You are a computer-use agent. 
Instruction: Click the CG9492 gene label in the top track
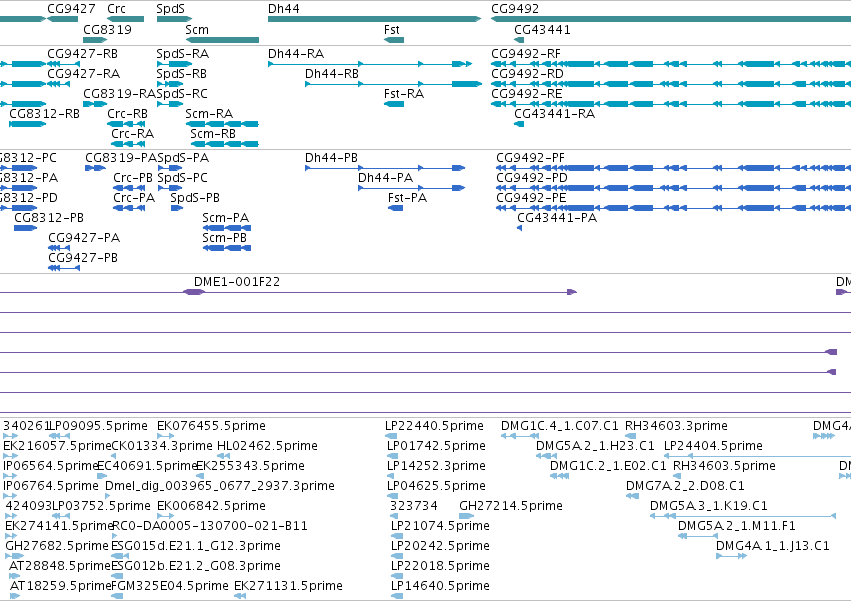click(515, 9)
